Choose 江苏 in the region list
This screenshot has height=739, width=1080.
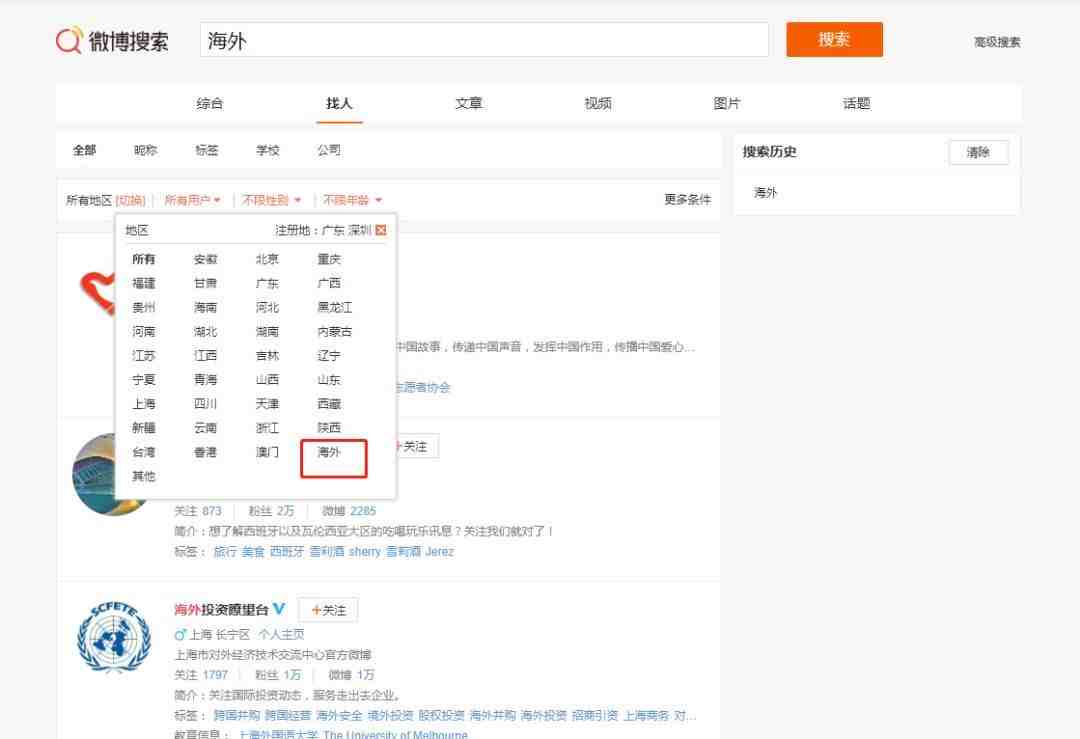pyautogui.click(x=143, y=355)
